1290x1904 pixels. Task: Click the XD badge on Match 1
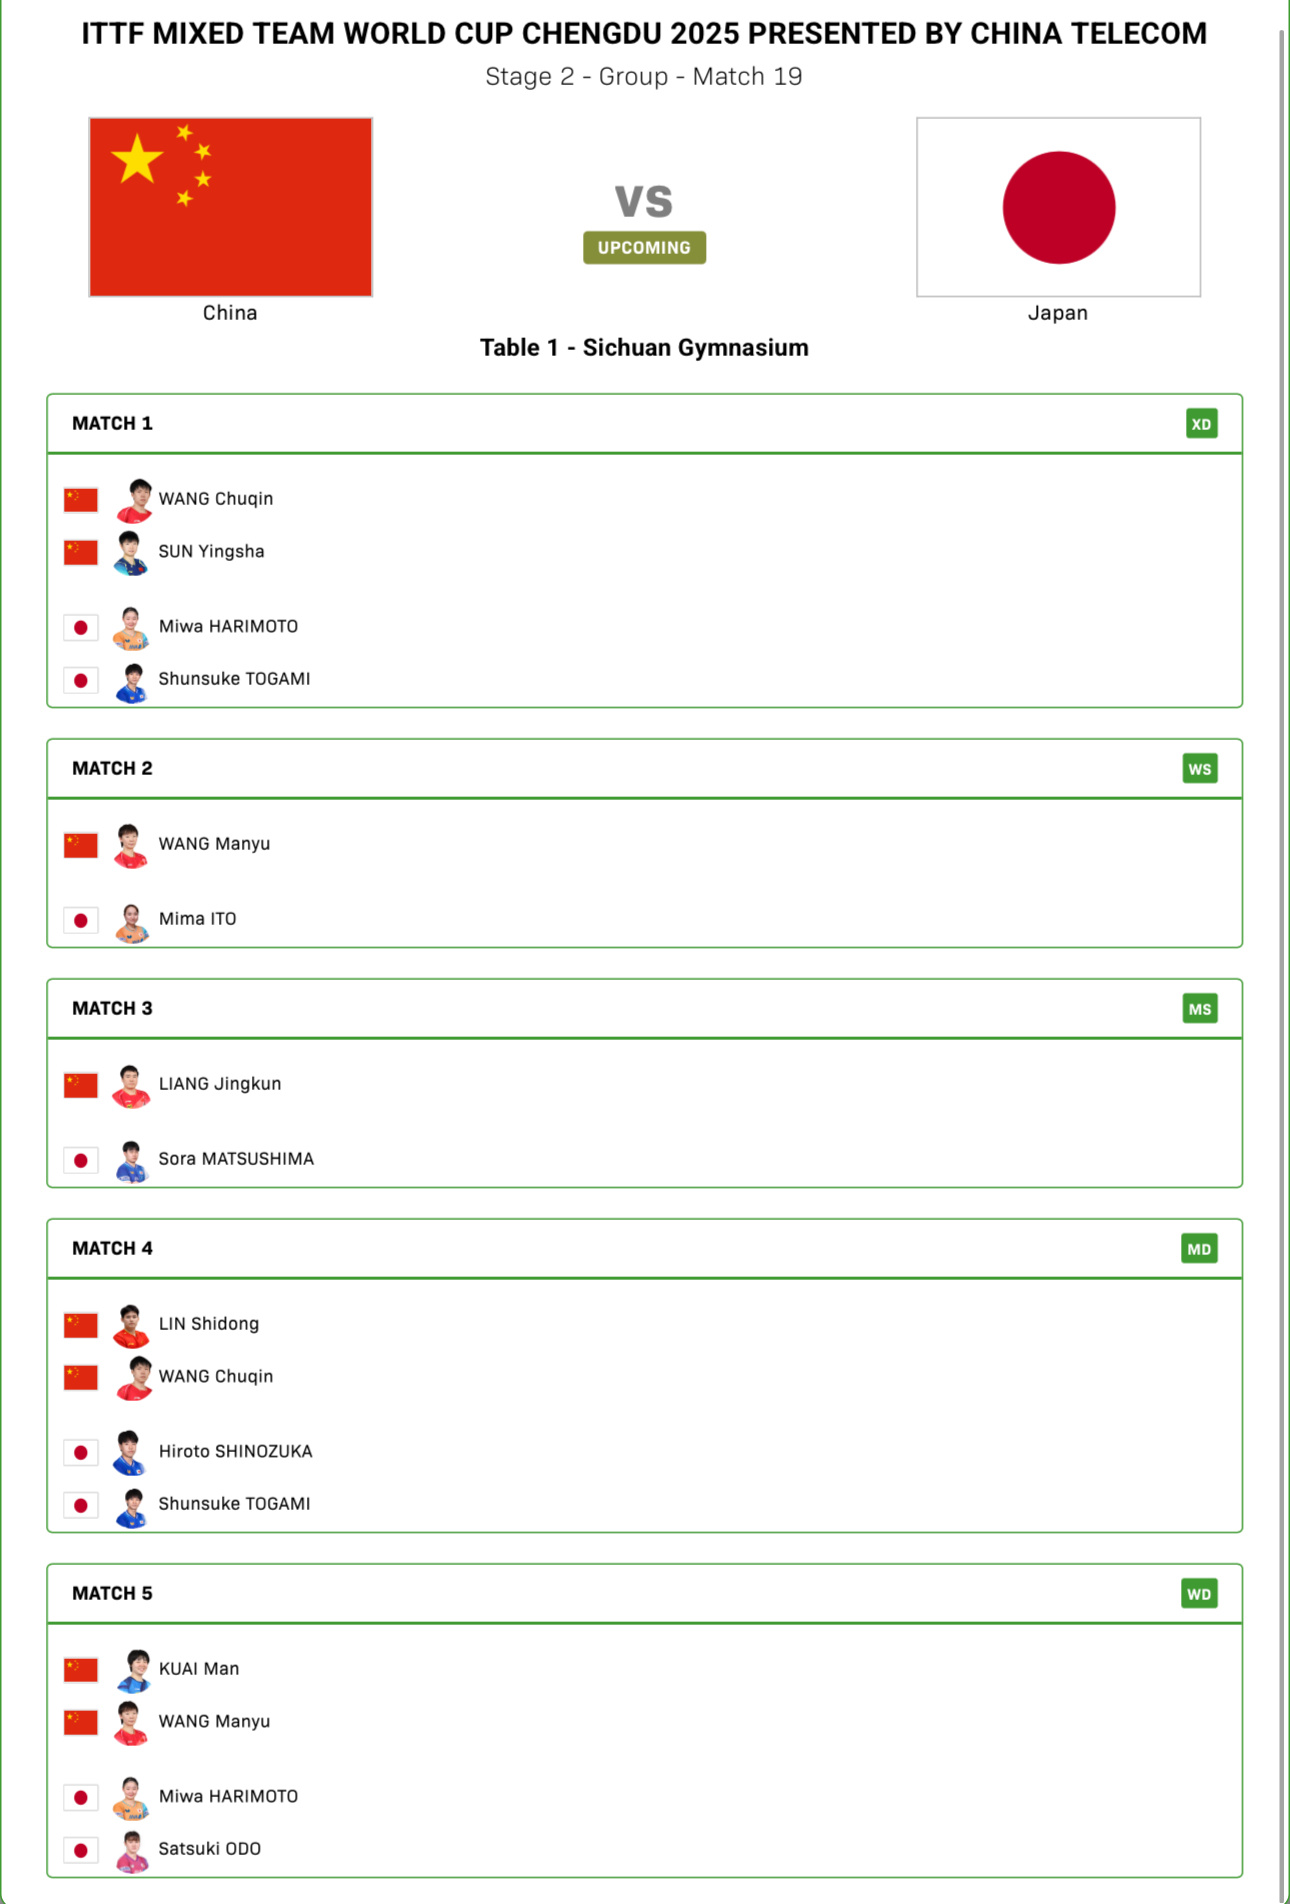(x=1201, y=424)
